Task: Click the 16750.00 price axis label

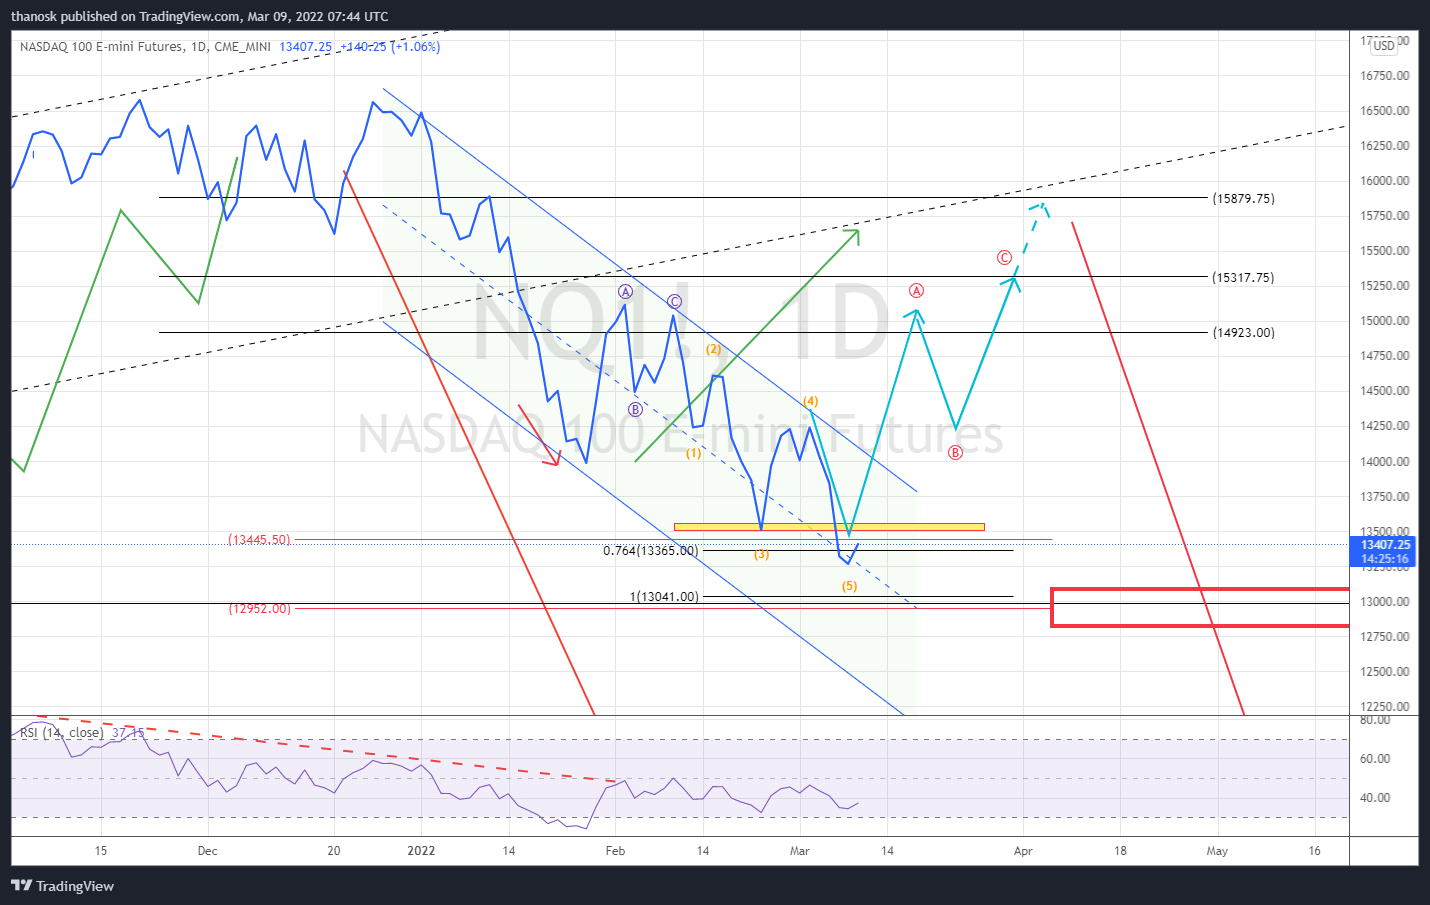Action: pos(1384,76)
